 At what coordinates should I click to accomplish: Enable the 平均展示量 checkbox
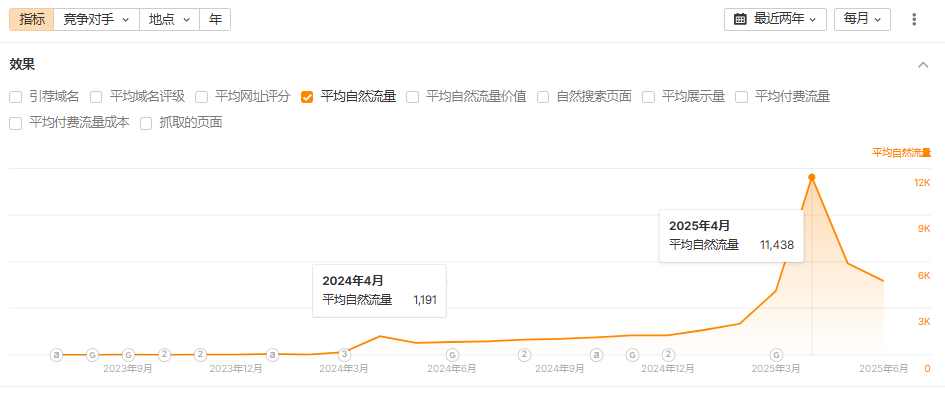click(648, 96)
